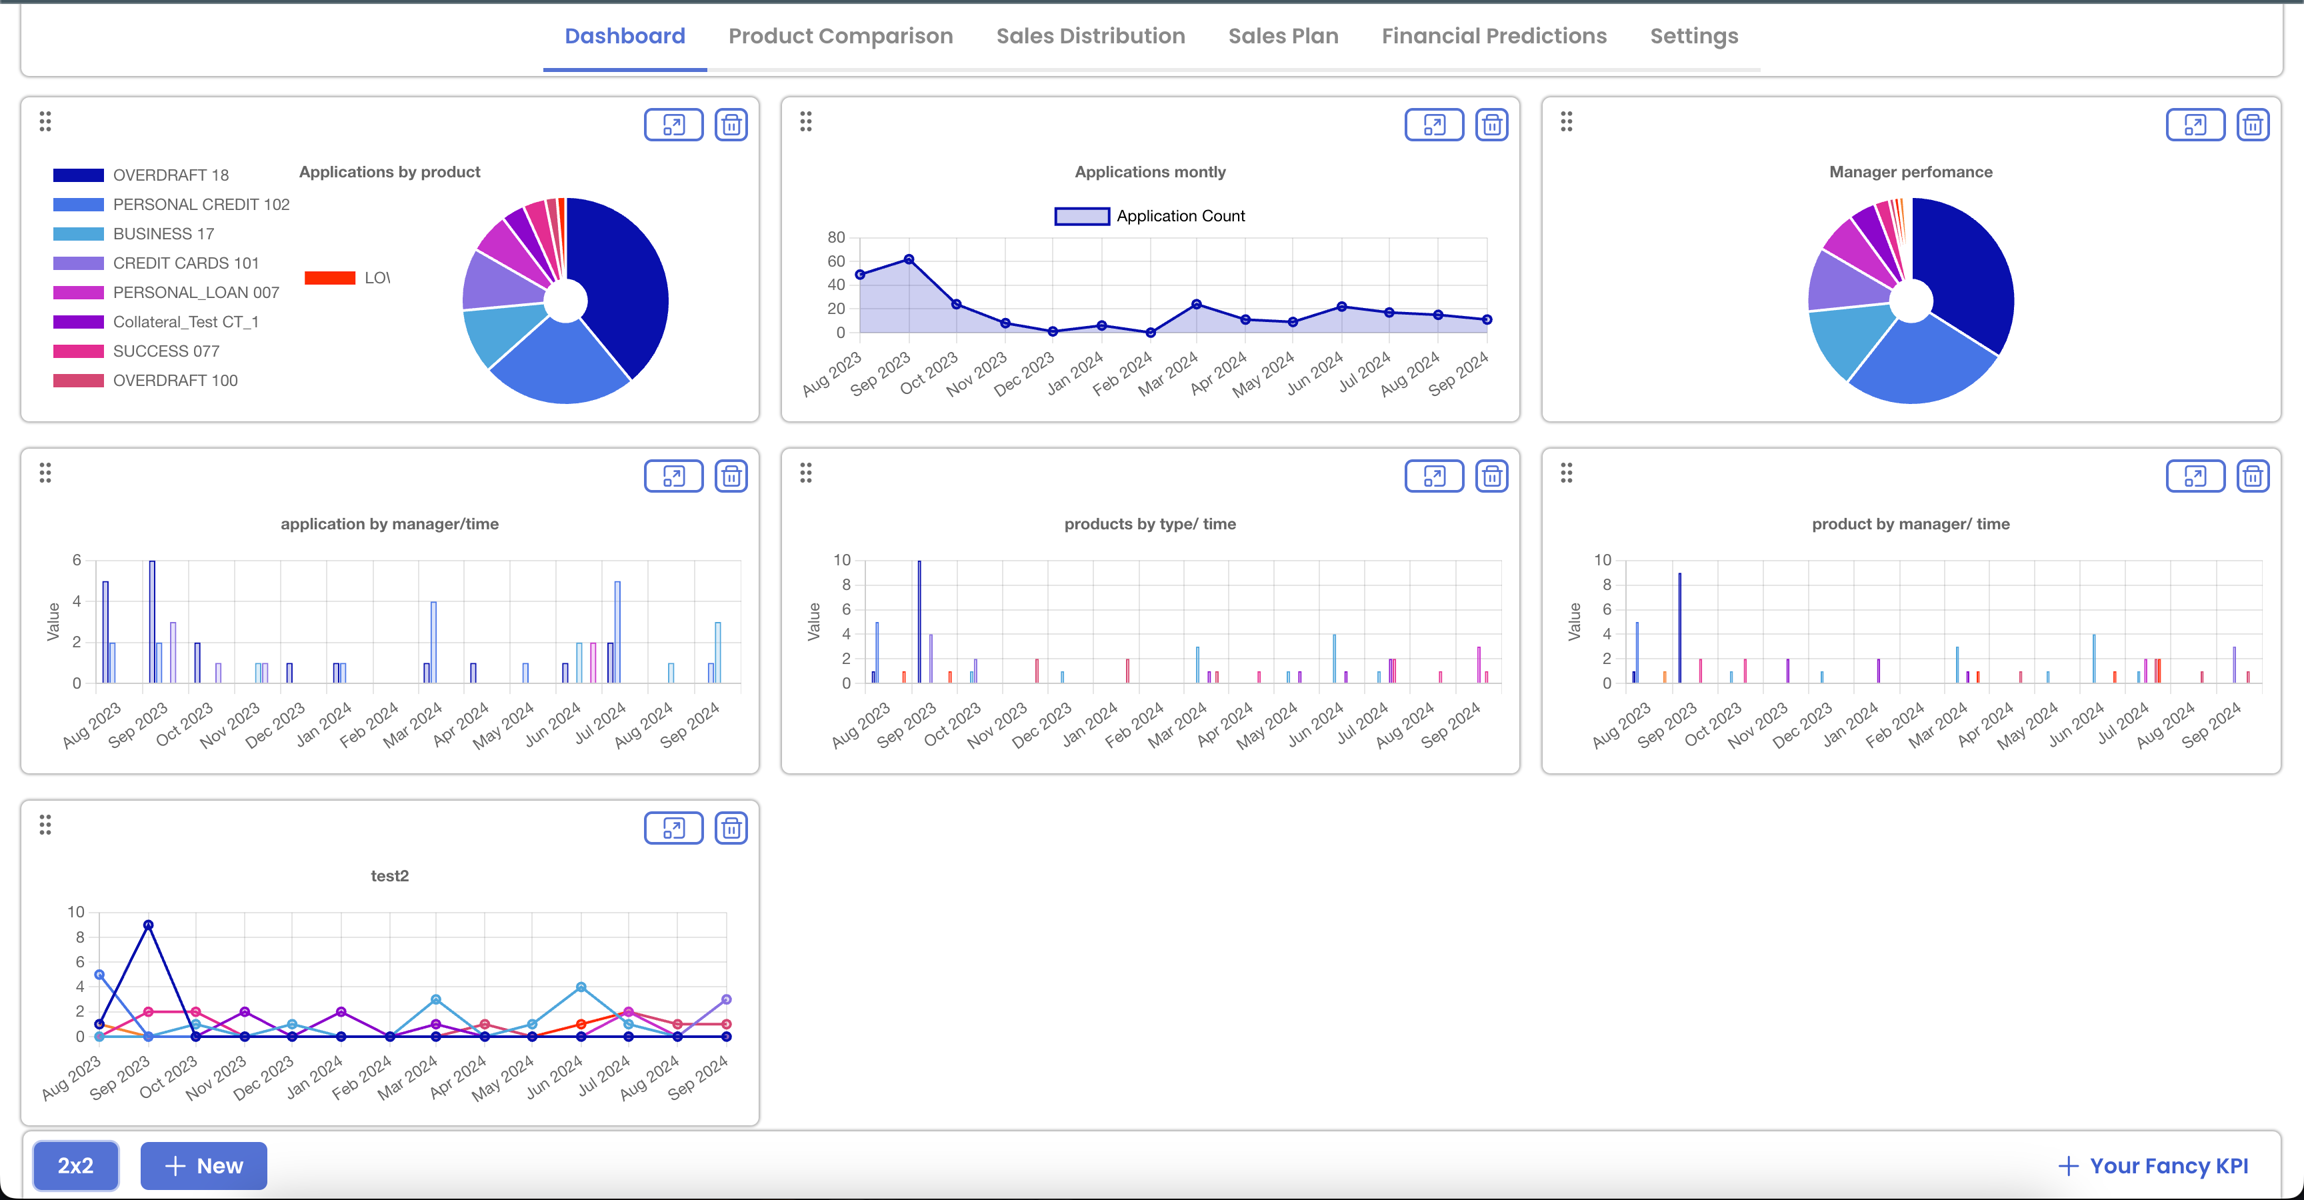Delete the test2 chart widget
Screen dimensions: 2304x1200
pos(731,828)
